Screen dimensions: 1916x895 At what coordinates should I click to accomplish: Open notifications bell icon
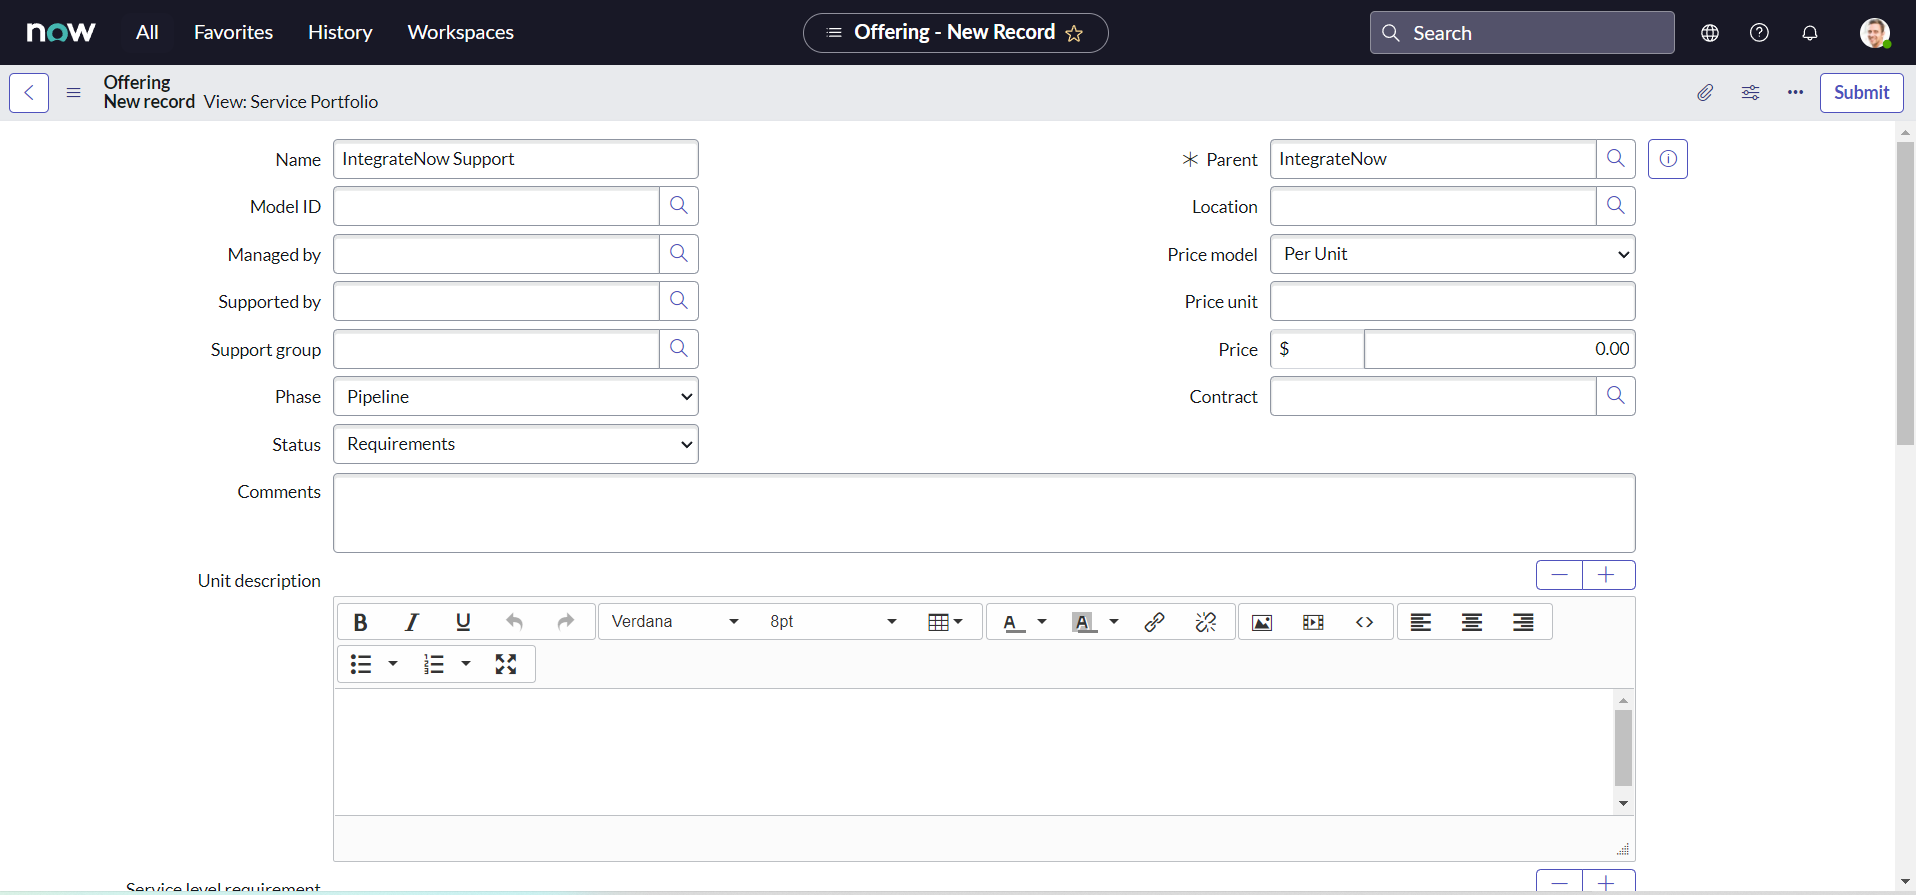pyautogui.click(x=1810, y=33)
